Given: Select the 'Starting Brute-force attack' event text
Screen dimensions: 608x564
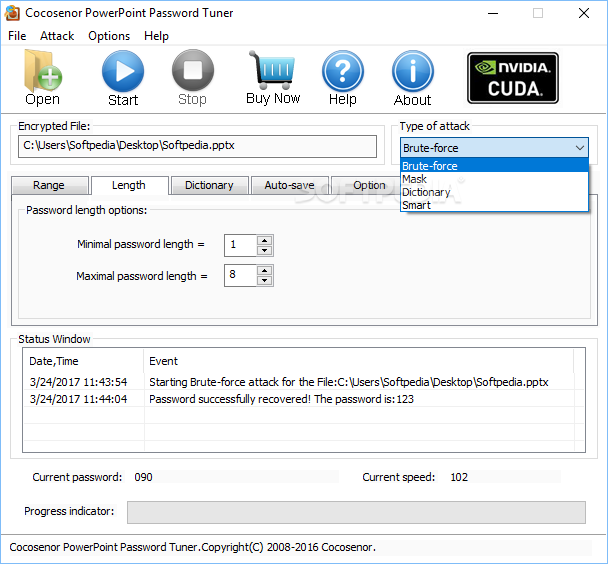Looking at the screenshot, I should tap(349, 382).
